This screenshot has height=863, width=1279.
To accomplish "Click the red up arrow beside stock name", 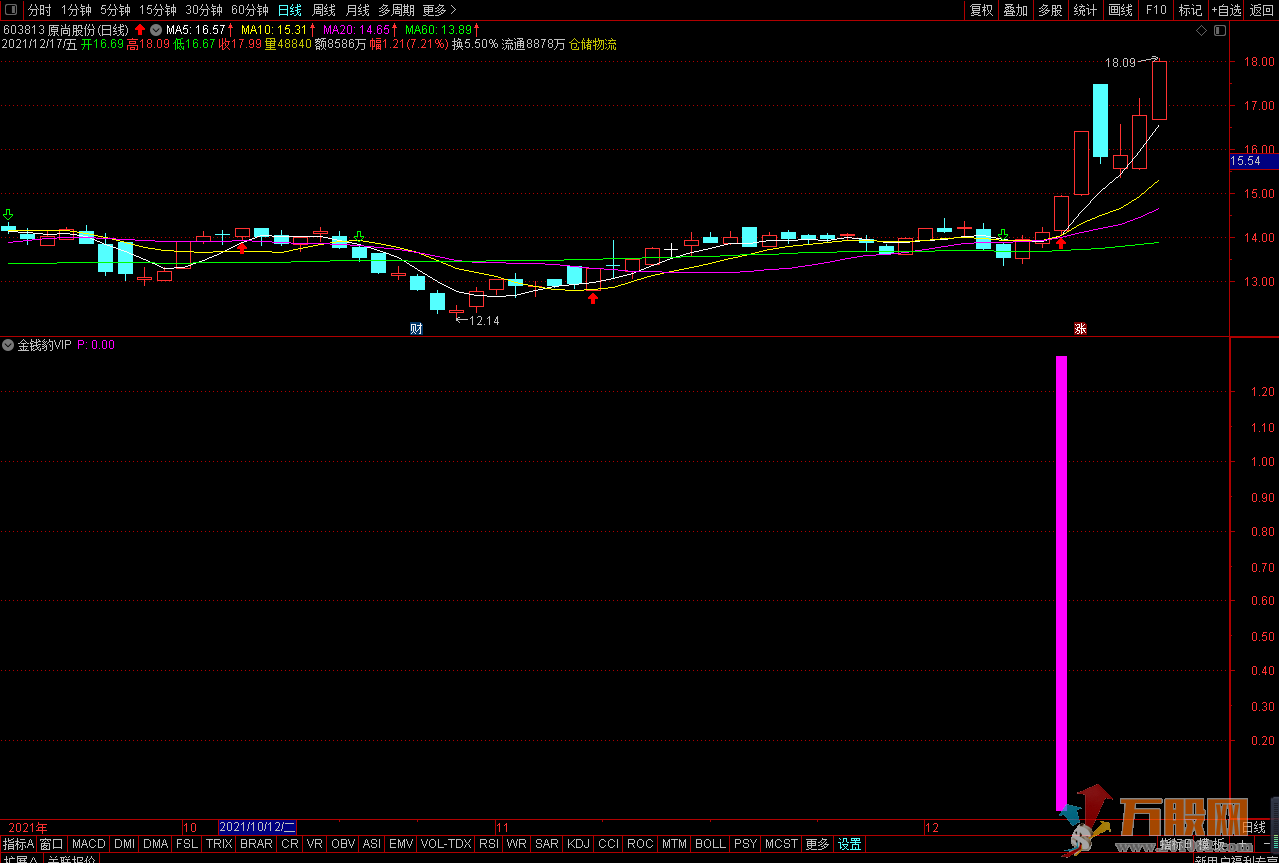I will pyautogui.click(x=140, y=30).
